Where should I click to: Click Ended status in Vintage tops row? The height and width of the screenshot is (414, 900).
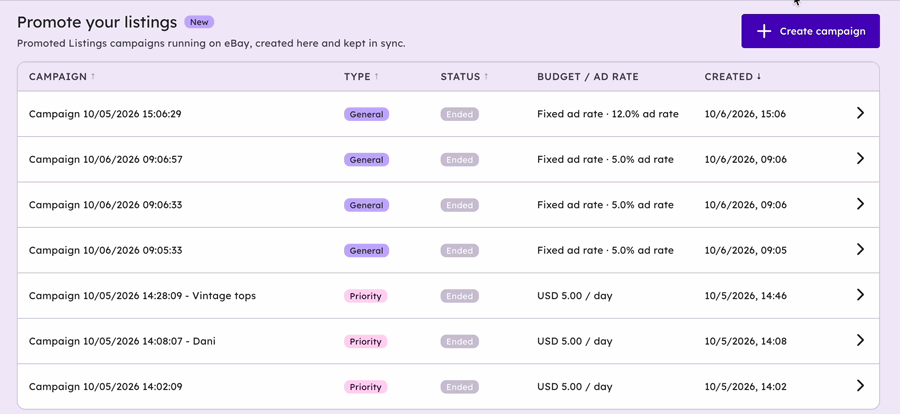point(460,296)
